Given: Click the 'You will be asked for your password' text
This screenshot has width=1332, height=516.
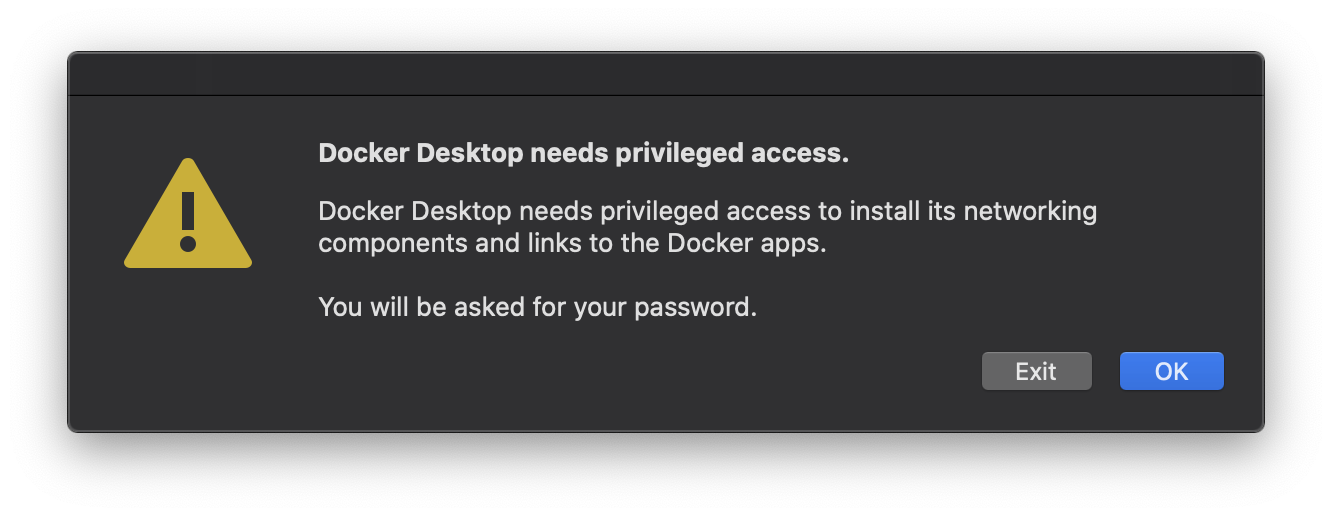Looking at the screenshot, I should coord(537,307).
